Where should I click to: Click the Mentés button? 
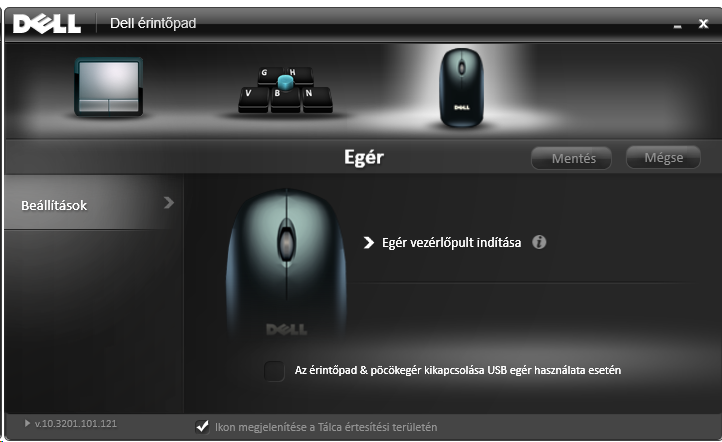pos(571,158)
